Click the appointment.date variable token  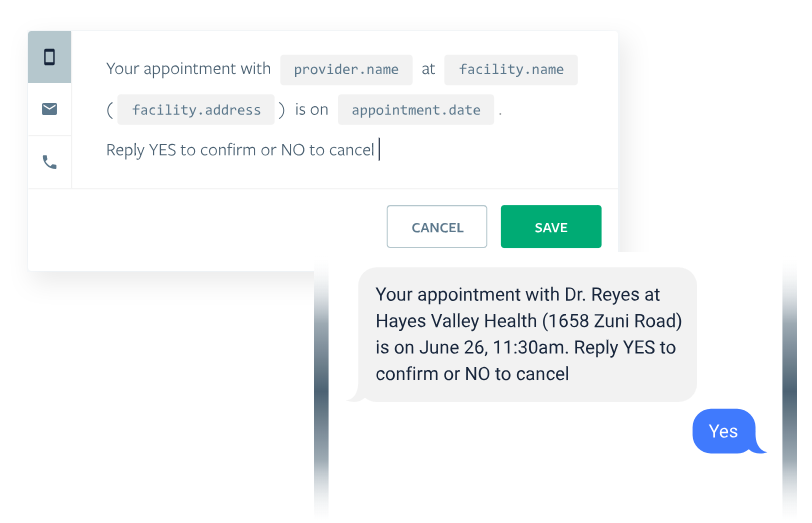pos(416,110)
